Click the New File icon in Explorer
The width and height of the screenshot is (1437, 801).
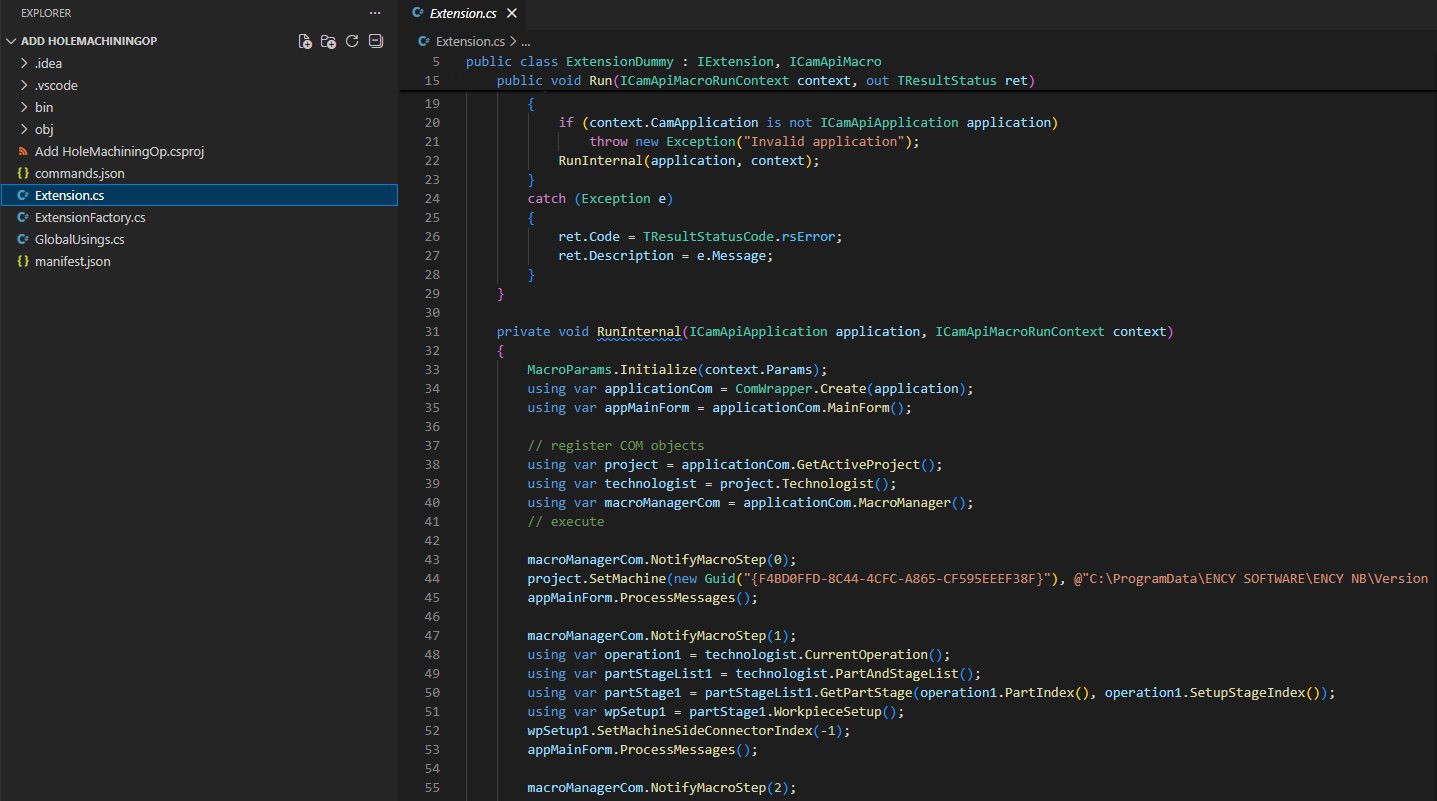point(305,41)
